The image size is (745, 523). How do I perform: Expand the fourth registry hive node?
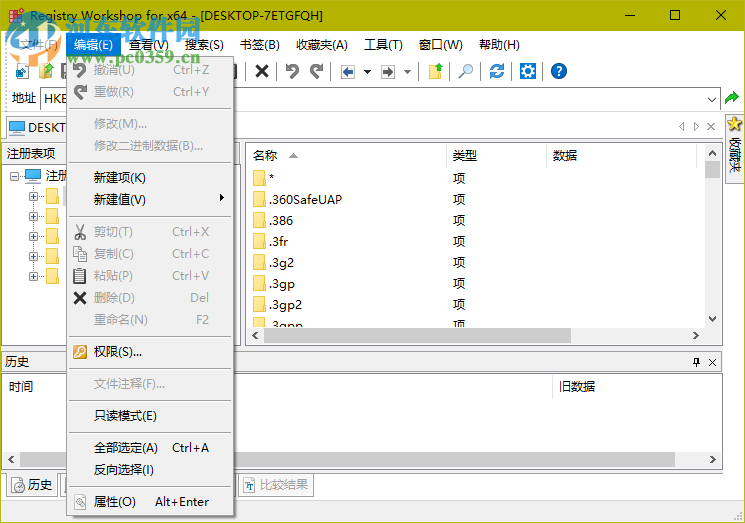[x=33, y=256]
